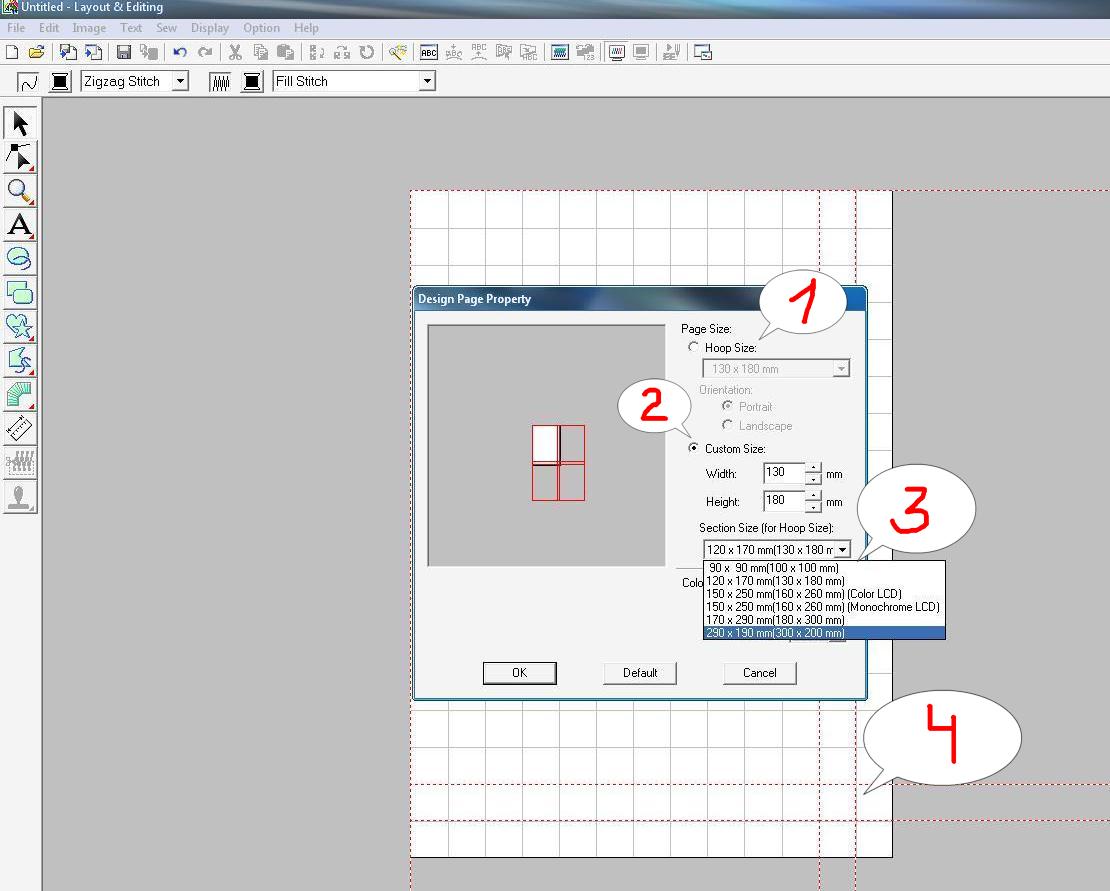Screen dimensions: 1110x891
Task: Select the Custom Size radio button
Action: tap(694, 448)
